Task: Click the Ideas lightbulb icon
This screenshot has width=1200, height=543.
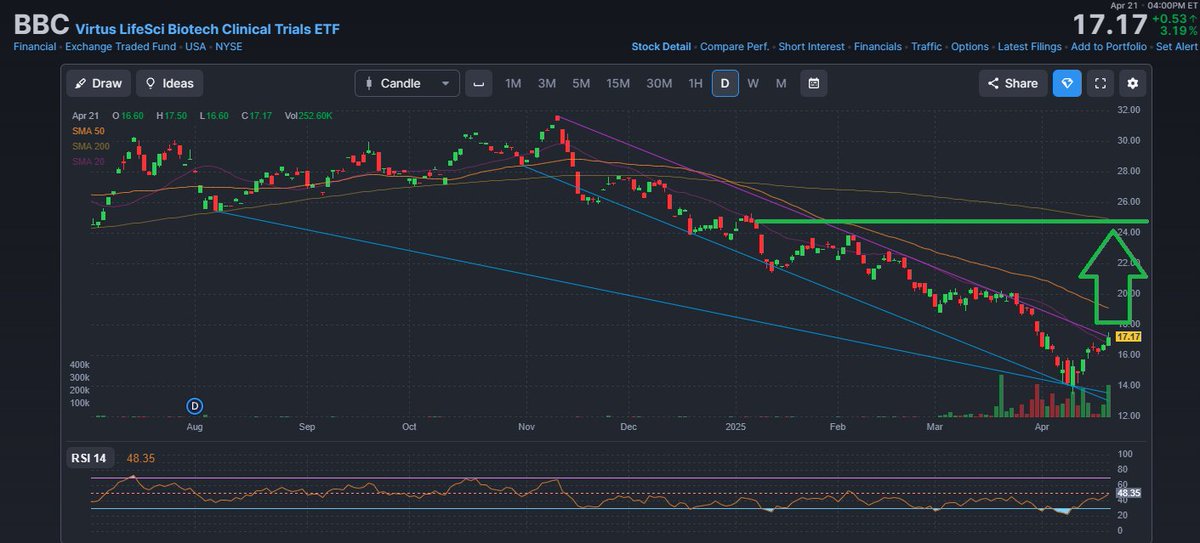Action: [x=151, y=83]
